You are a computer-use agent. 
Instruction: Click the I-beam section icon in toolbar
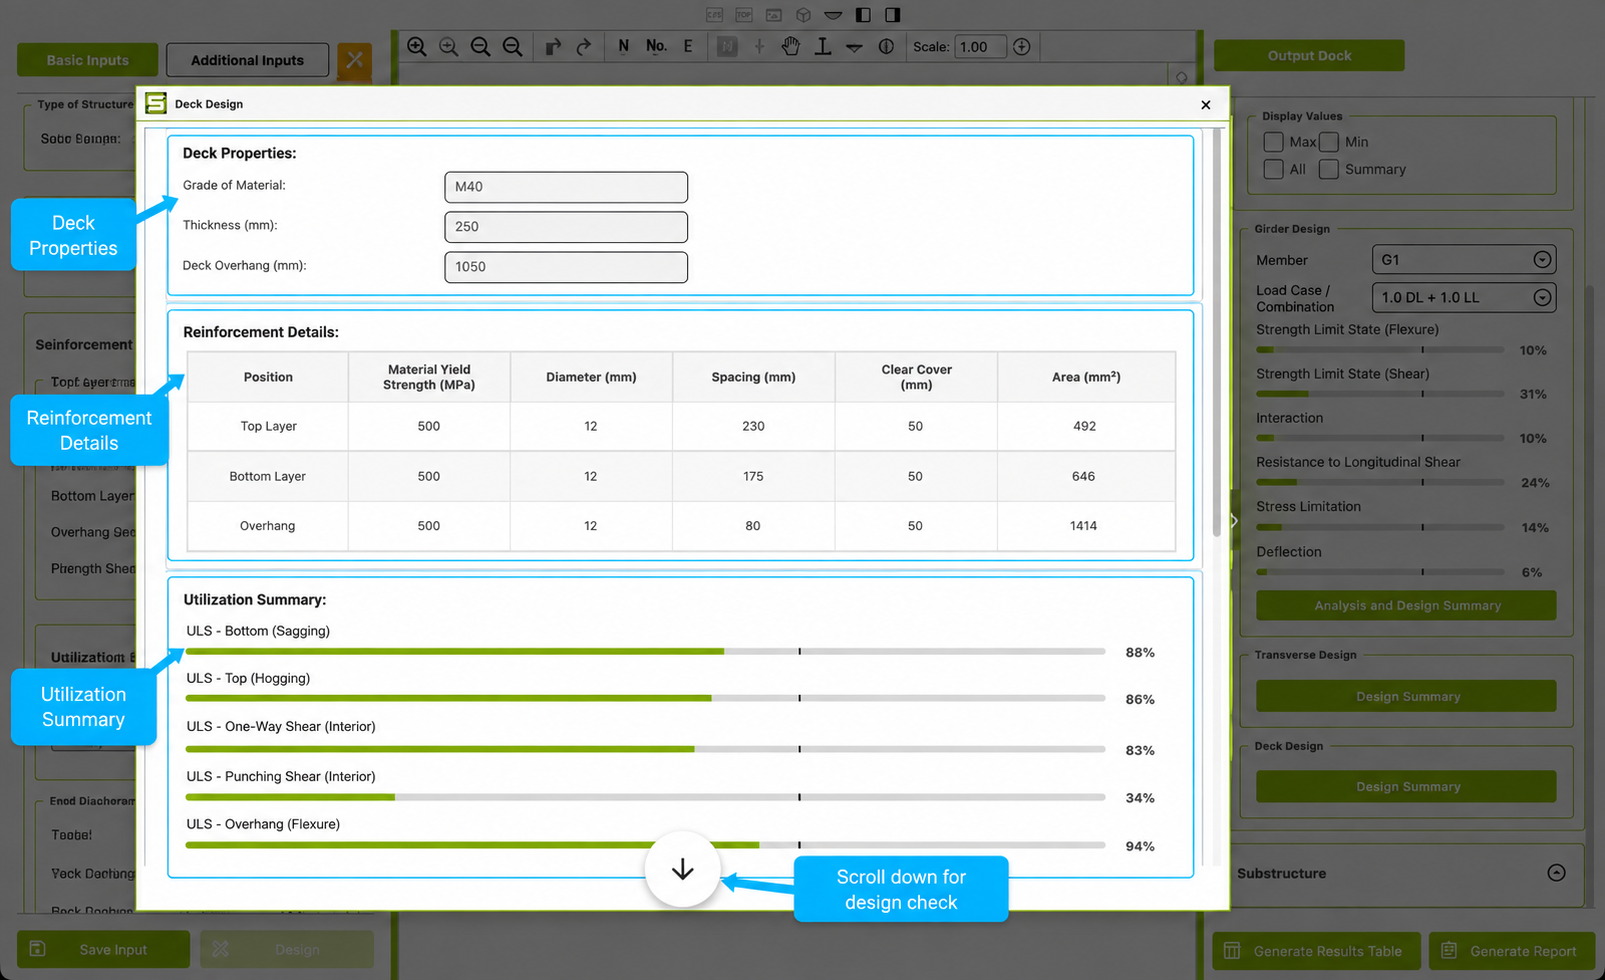click(823, 46)
